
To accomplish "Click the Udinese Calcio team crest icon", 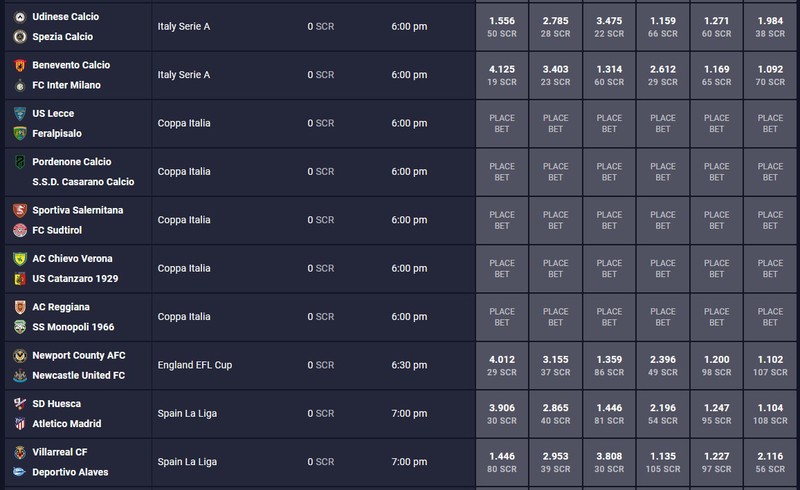I will [x=20, y=17].
